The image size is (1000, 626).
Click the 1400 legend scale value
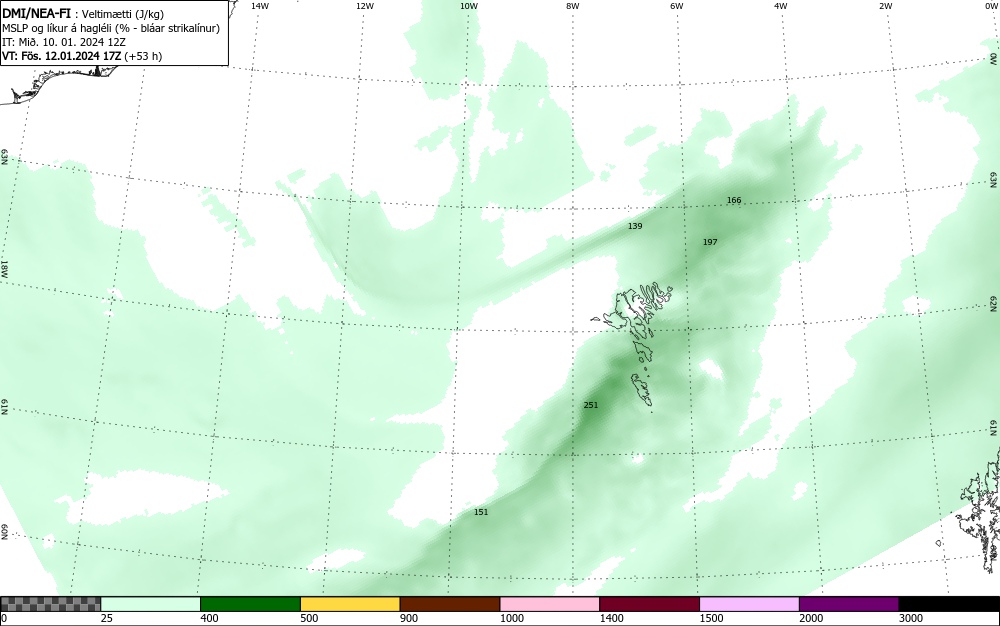tap(611, 618)
